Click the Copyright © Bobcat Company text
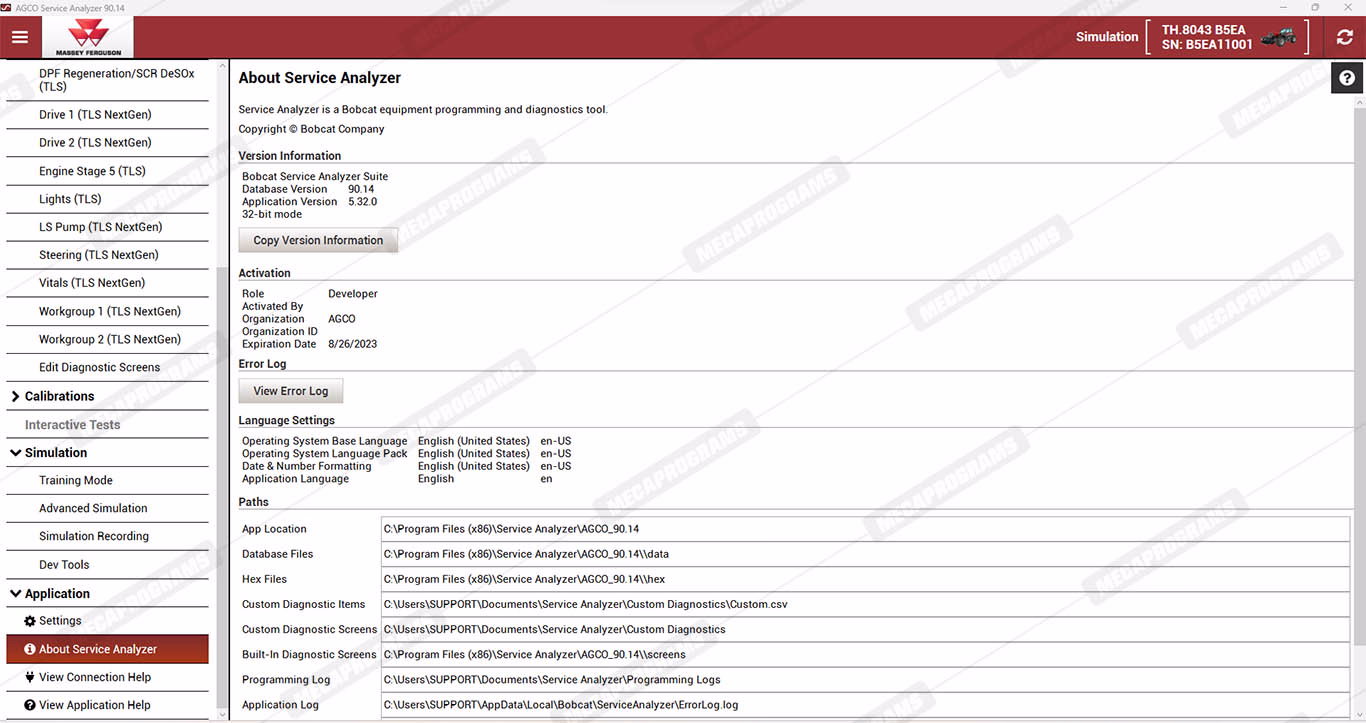 [311, 129]
